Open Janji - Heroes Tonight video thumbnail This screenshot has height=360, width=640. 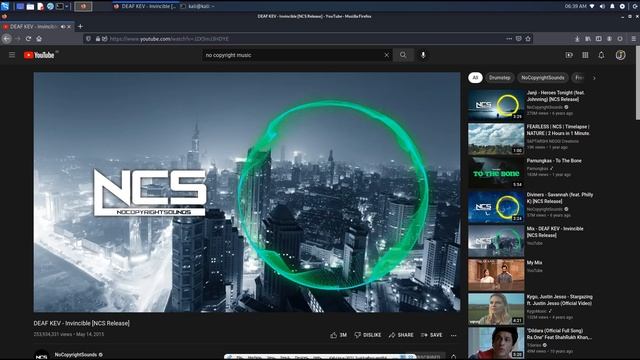(x=496, y=104)
